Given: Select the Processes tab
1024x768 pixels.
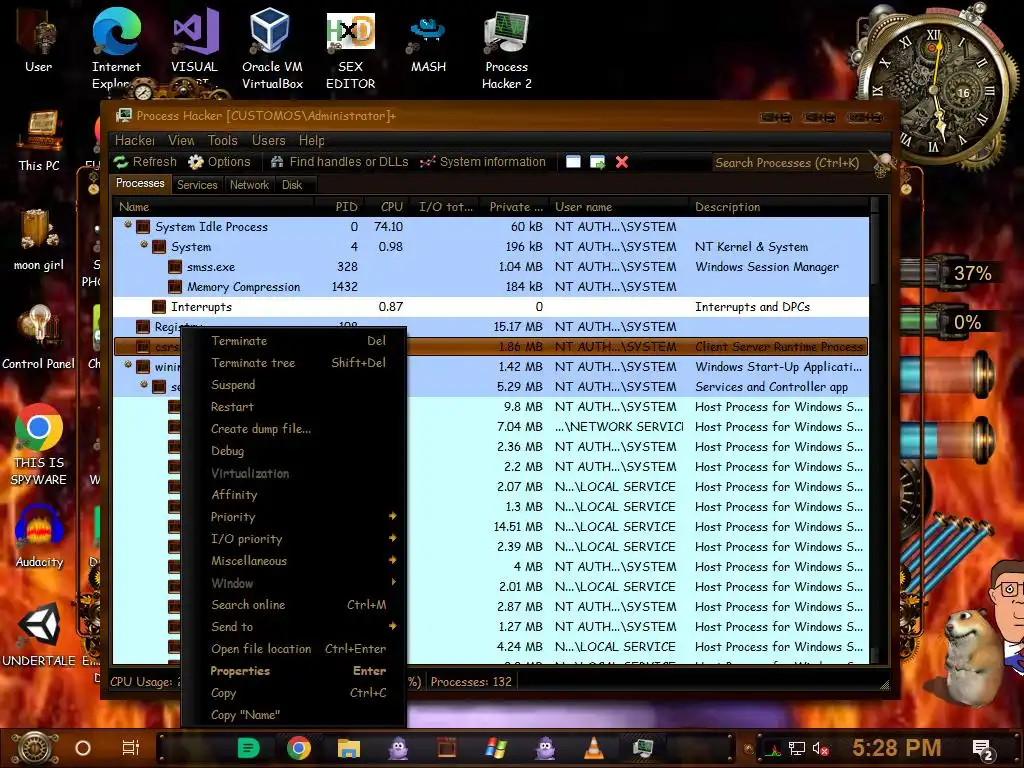Looking at the screenshot, I should 140,184.
